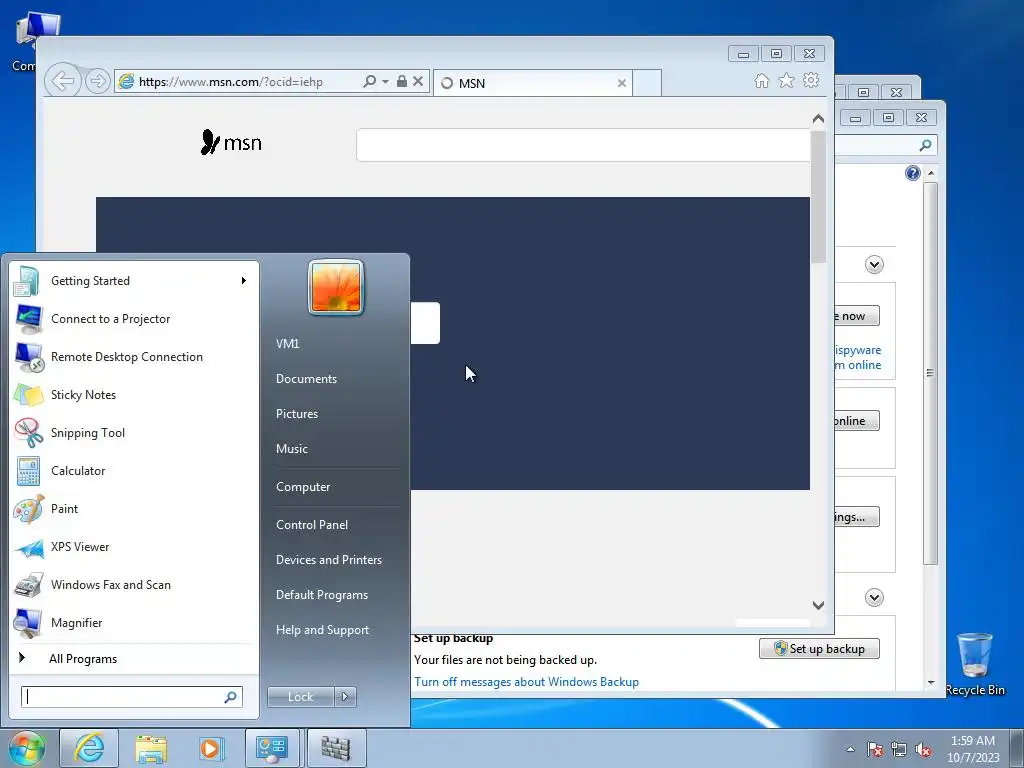The image size is (1024, 768).
Task: Open Windows Explorer from taskbar
Action: [x=152, y=748]
